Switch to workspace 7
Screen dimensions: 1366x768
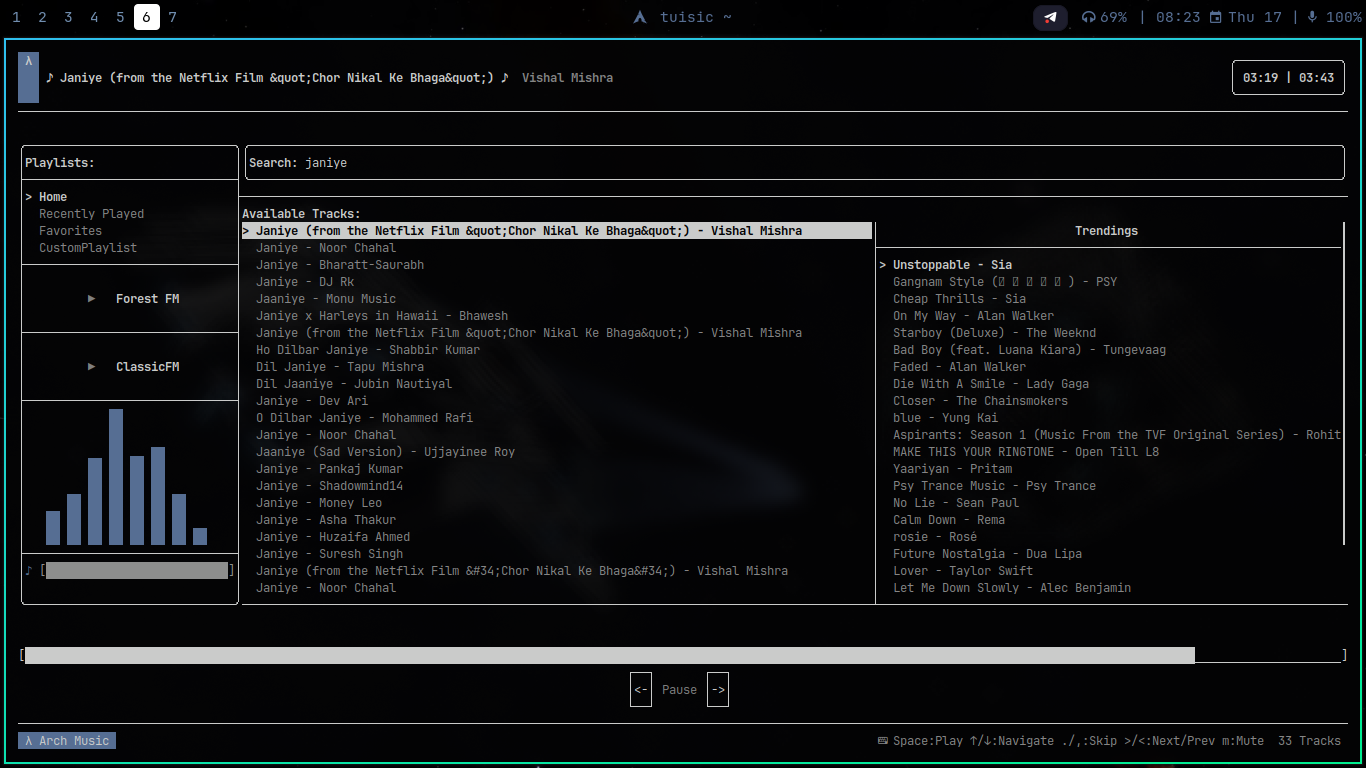172,17
